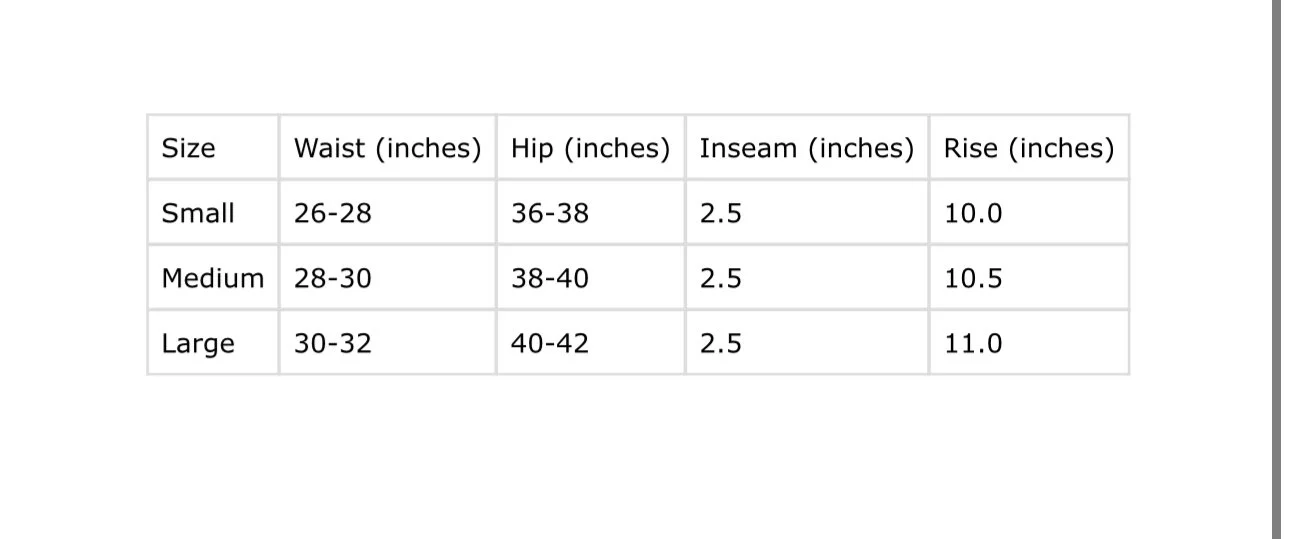This screenshot has width=1290, height=539.
Task: Click the Hip (inches) header cell
Action: 590,148
